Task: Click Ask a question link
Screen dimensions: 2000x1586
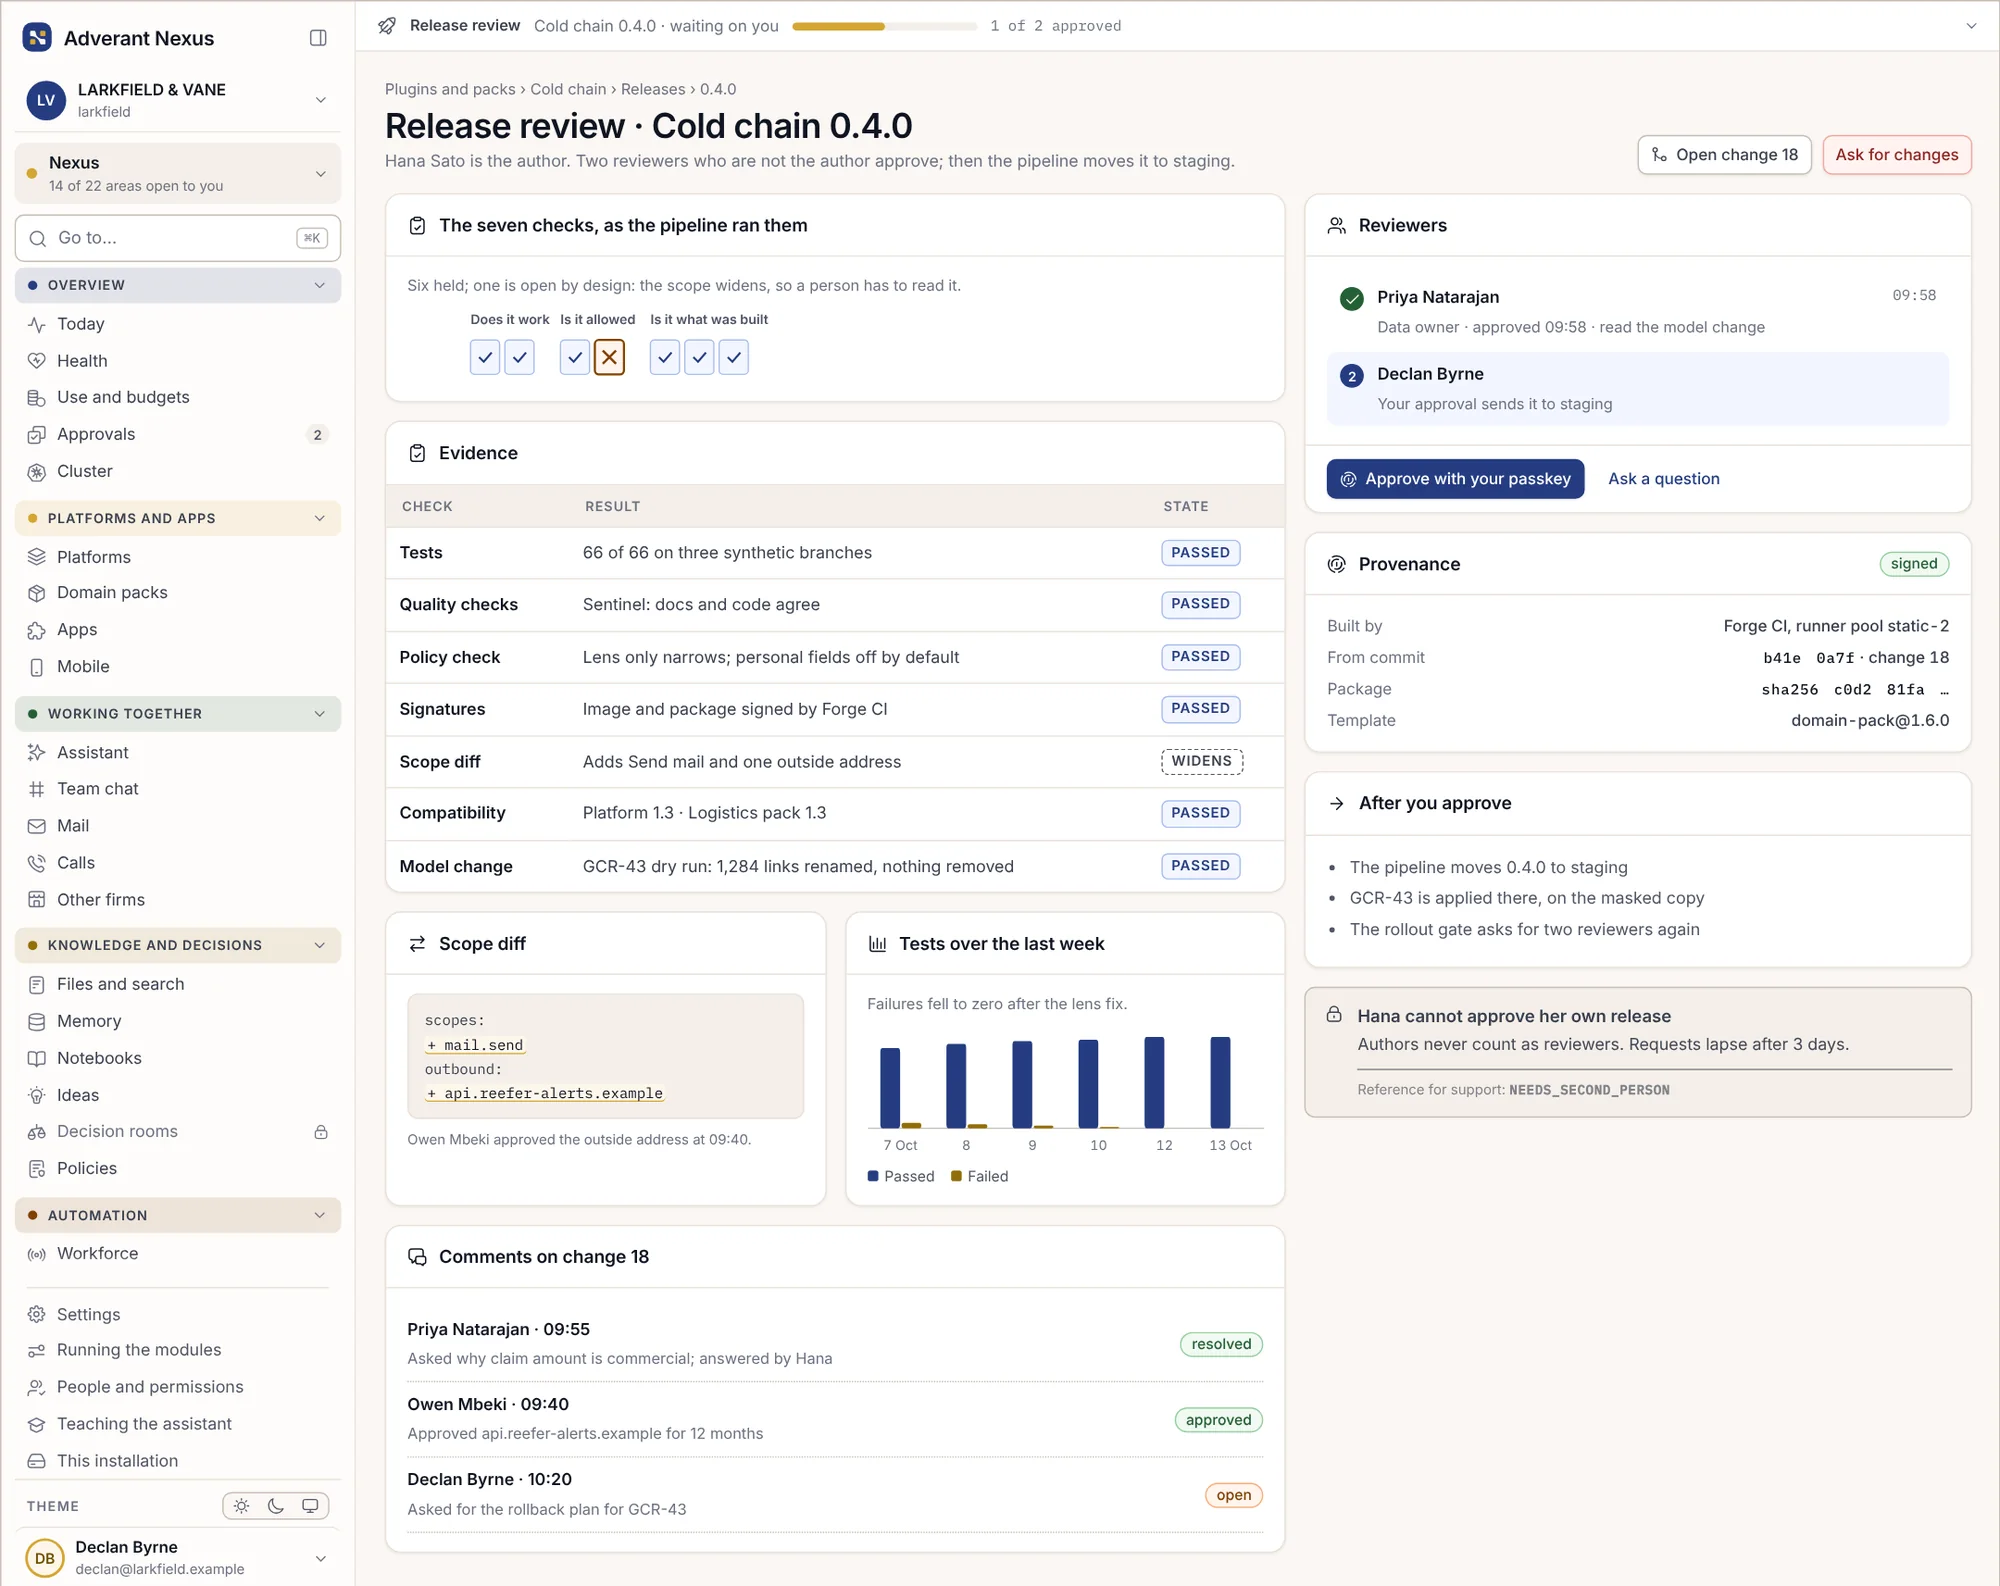Action: [x=1663, y=479]
